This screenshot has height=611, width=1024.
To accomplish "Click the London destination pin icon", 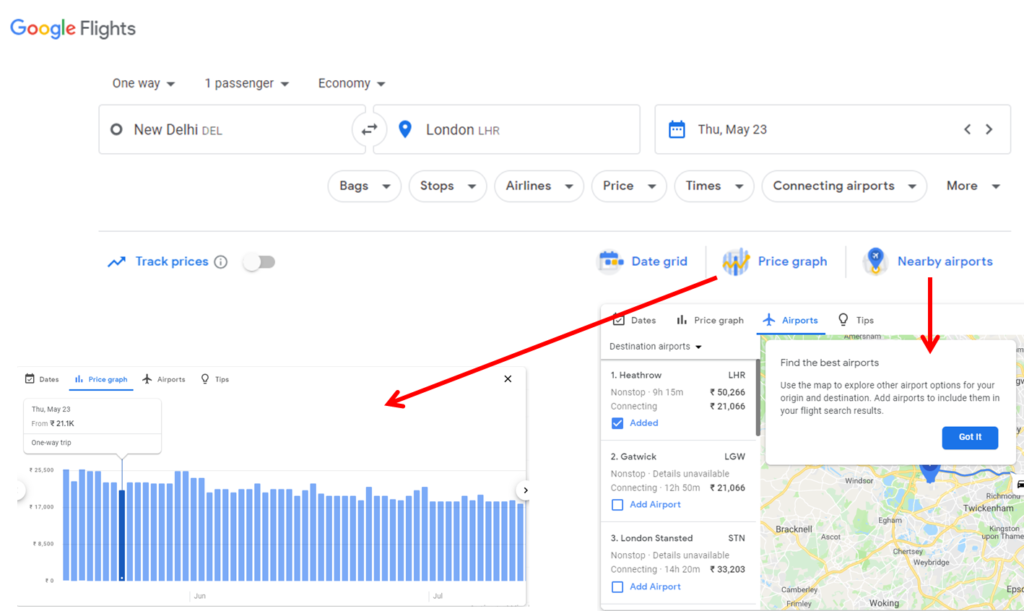I will (405, 129).
